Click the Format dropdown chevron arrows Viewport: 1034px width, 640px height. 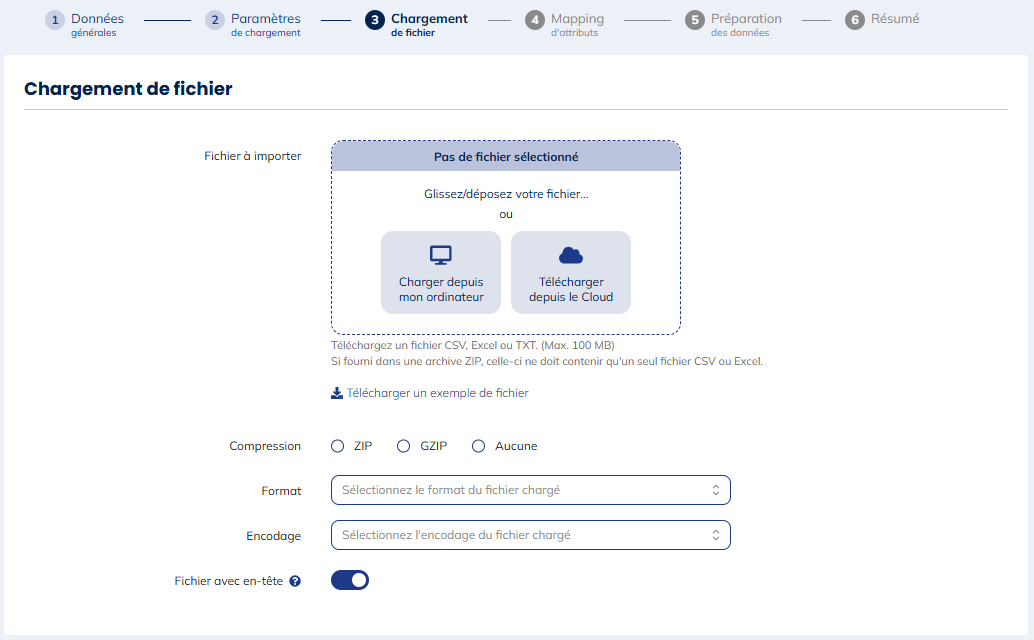(x=716, y=490)
